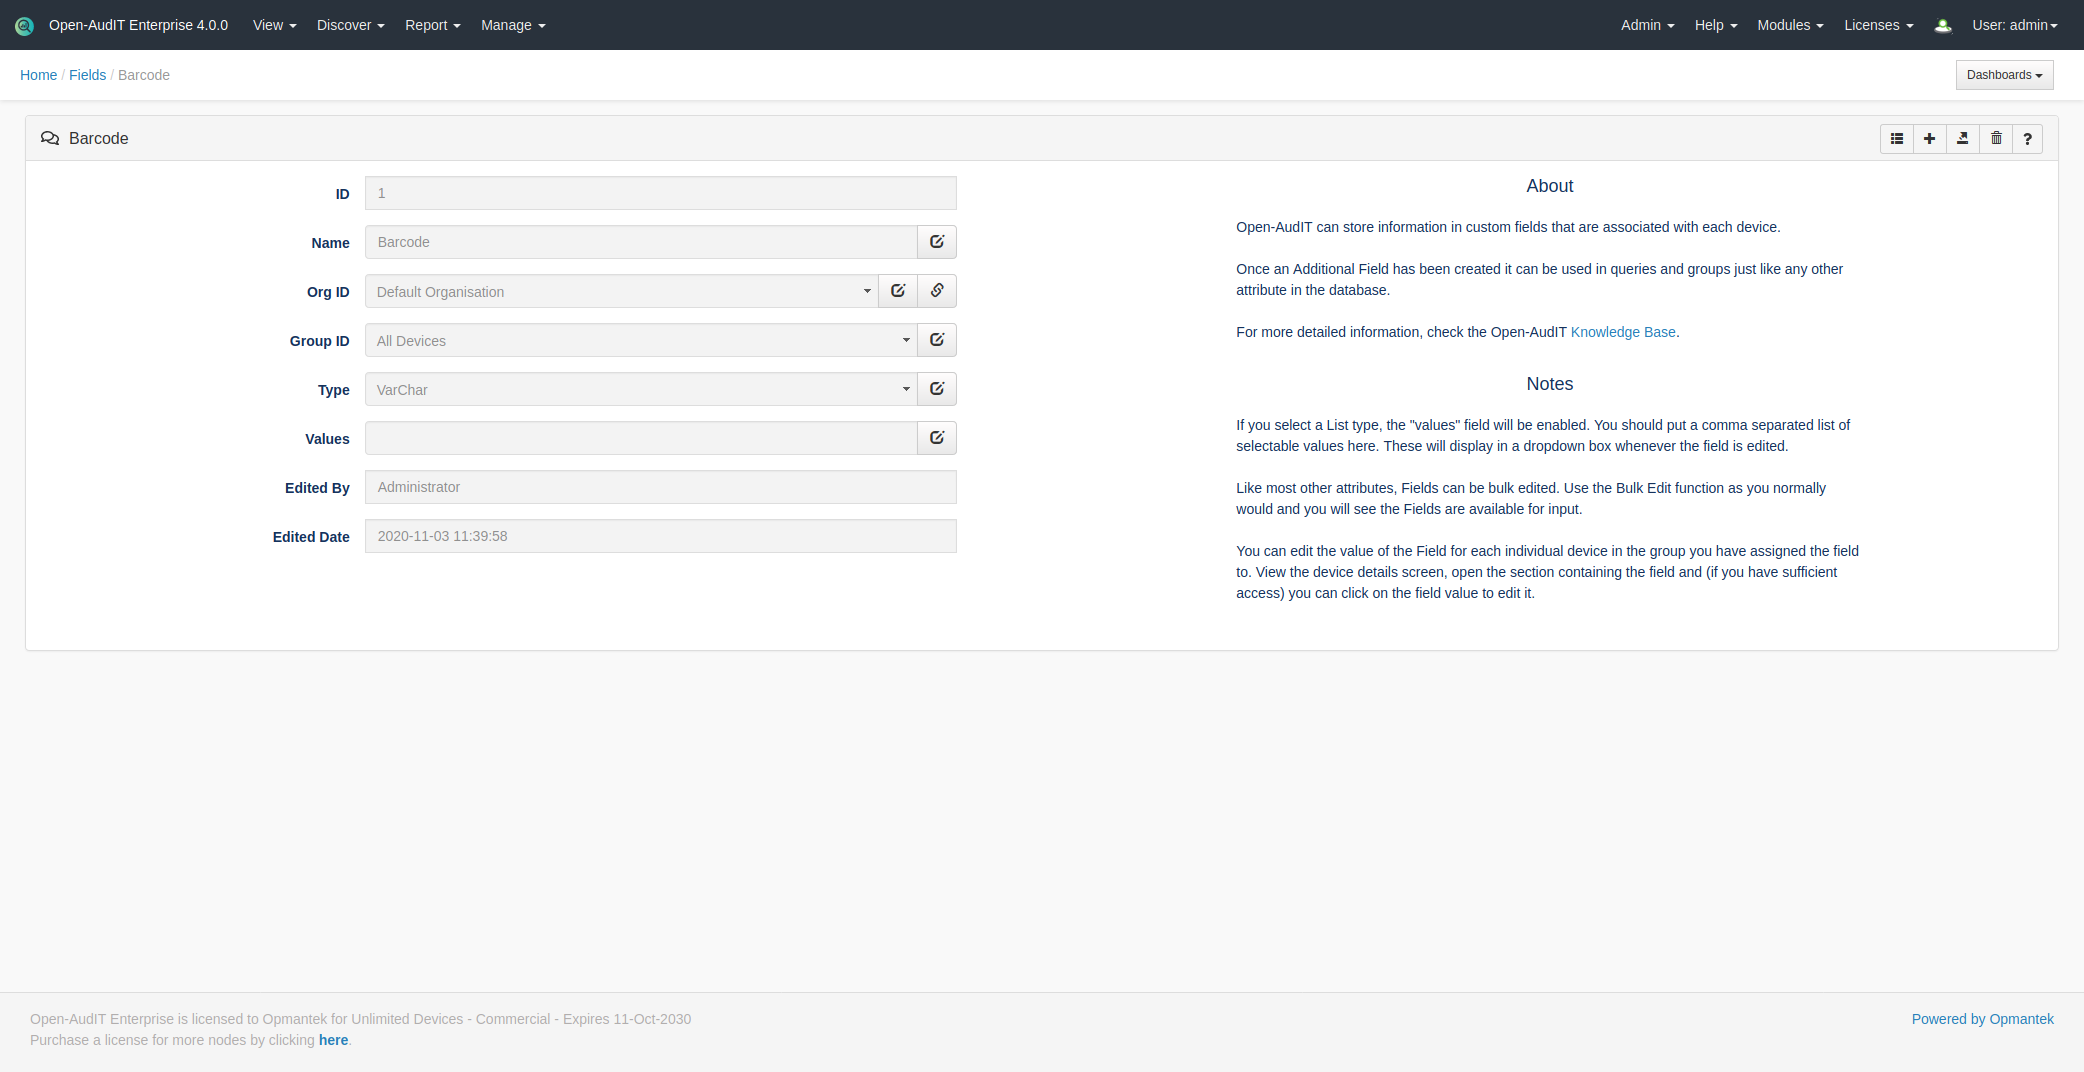Open the Type VarChar dropdown
The image size is (2084, 1072).
[x=640, y=390]
